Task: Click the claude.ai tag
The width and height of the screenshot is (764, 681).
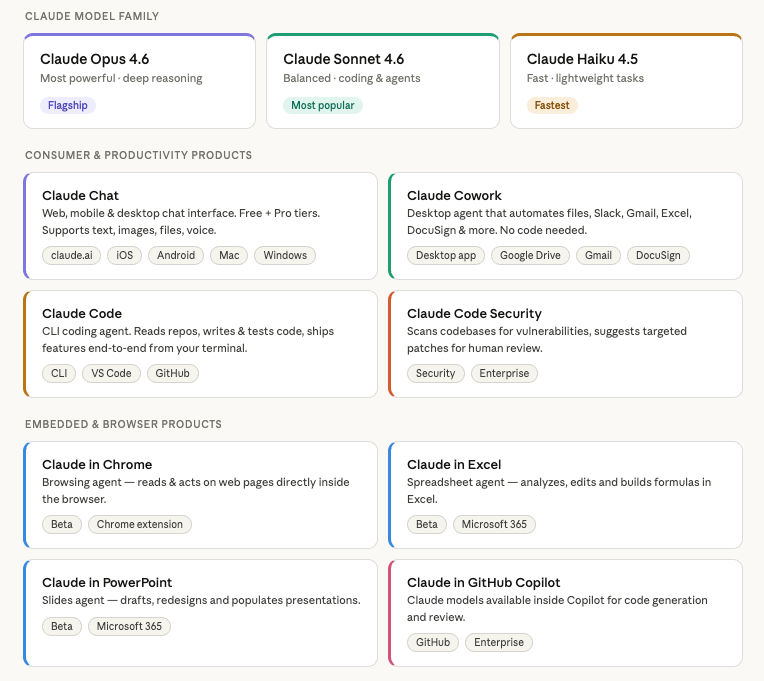Action: (72, 255)
